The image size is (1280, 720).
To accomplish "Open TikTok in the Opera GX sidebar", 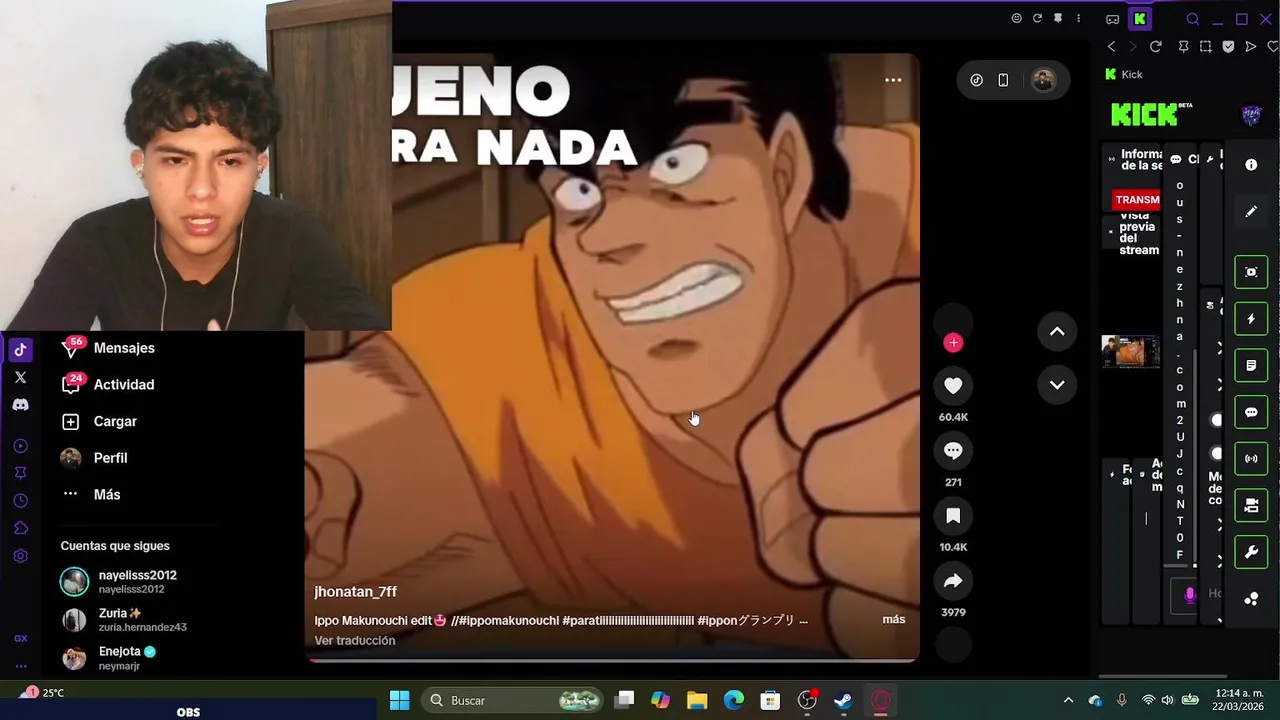I will (20, 350).
